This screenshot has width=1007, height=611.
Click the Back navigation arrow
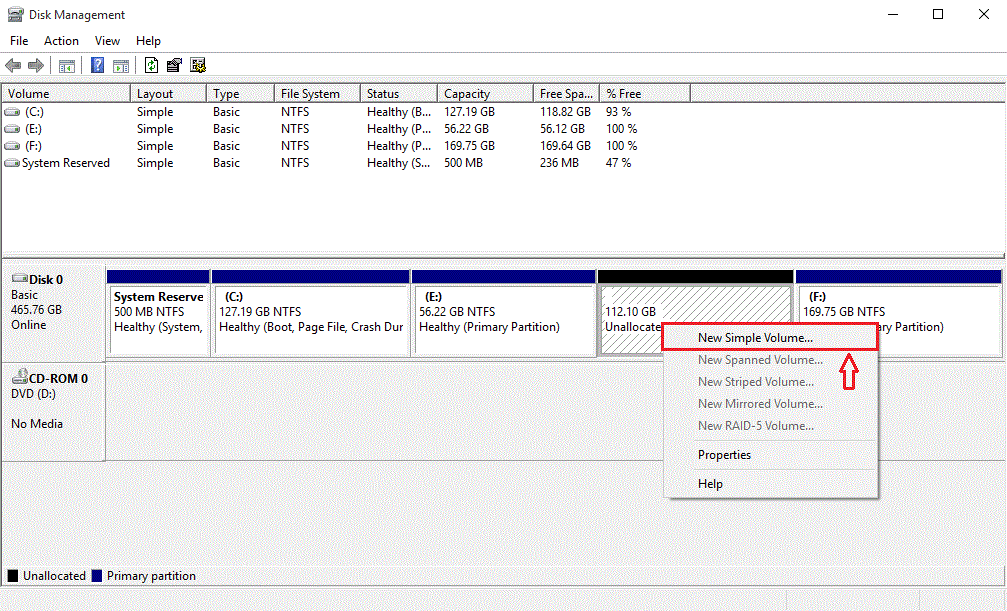[x=12, y=65]
